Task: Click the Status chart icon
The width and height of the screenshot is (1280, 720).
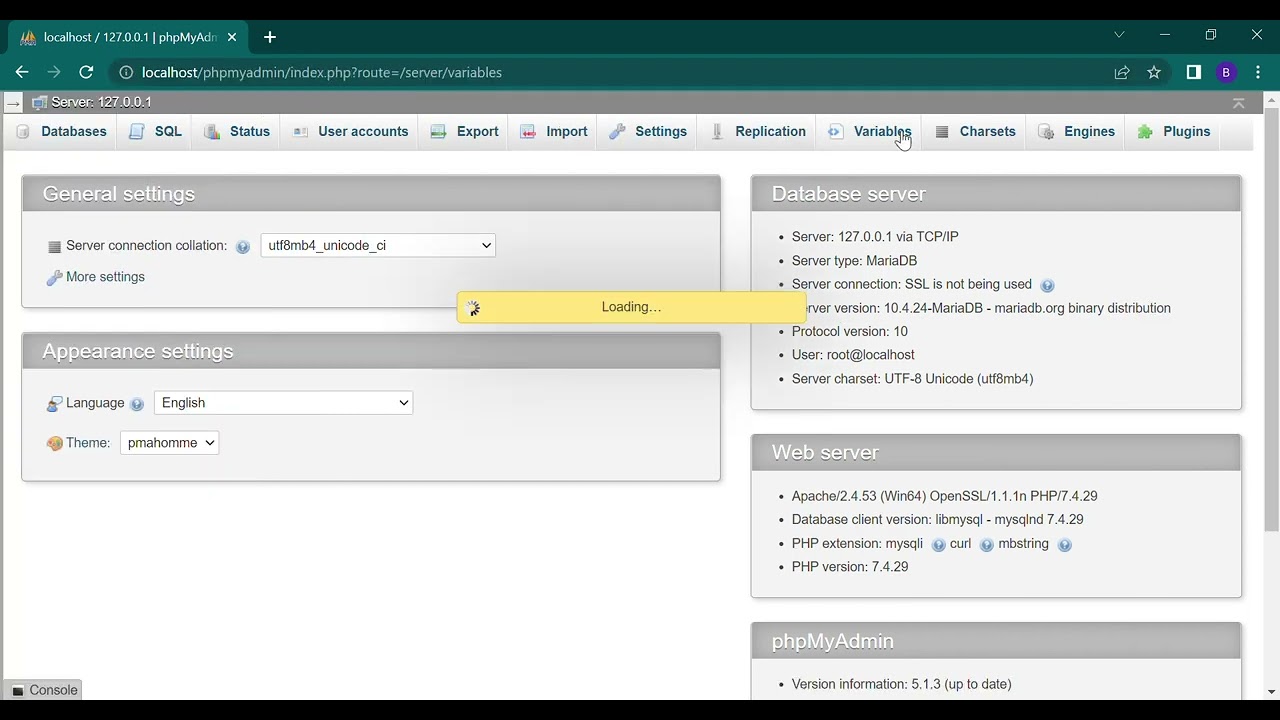Action: (x=212, y=132)
